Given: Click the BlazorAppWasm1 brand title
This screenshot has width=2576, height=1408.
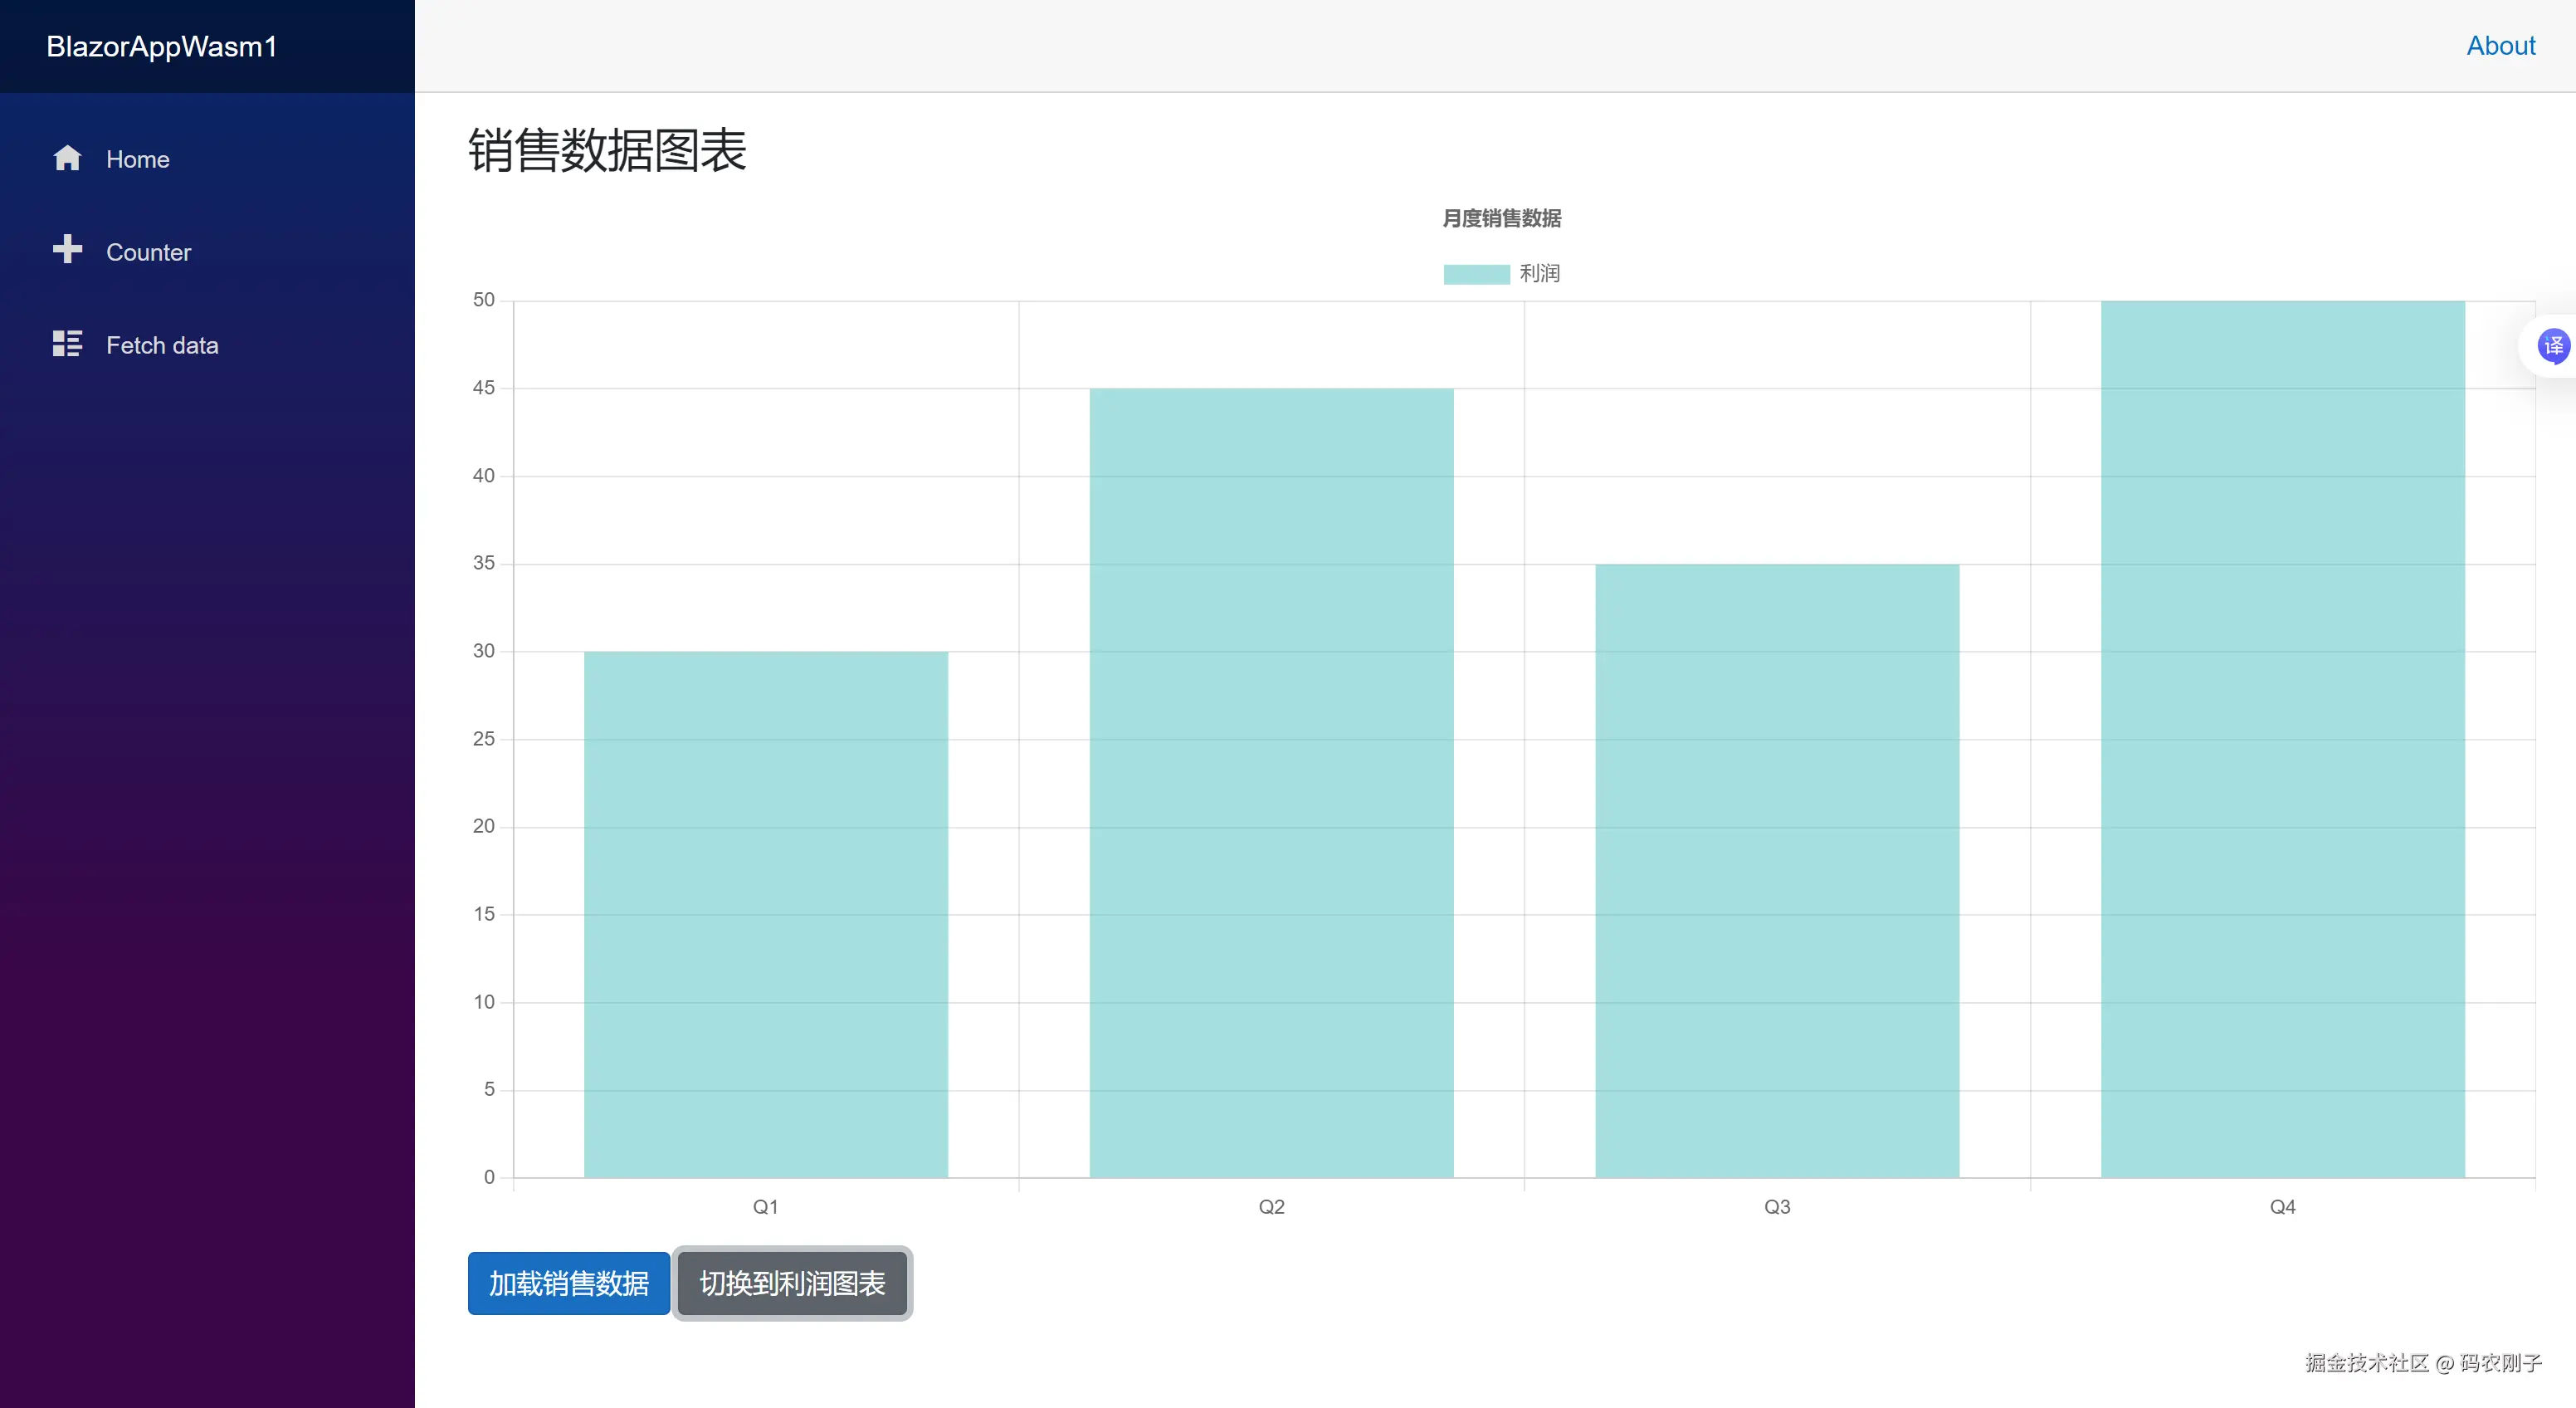Looking at the screenshot, I should pyautogui.click(x=161, y=47).
